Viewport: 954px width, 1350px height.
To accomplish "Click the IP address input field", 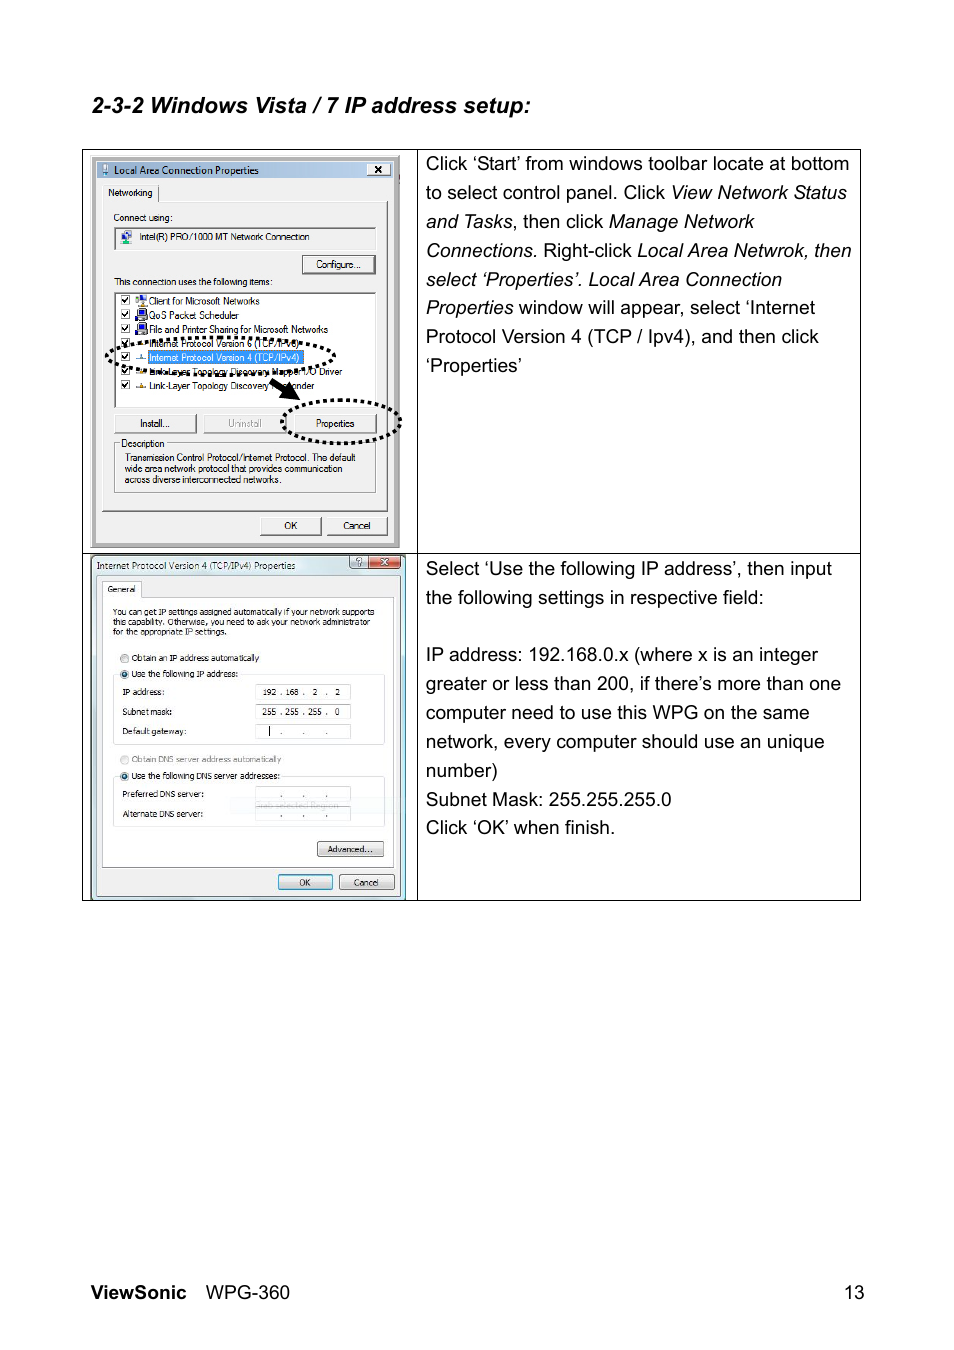I will tap(303, 692).
